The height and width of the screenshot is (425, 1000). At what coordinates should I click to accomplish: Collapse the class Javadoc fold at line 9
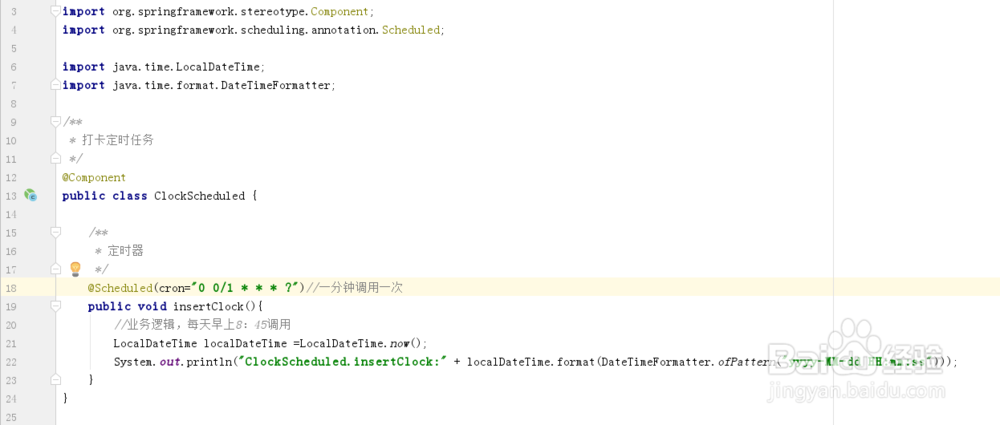56,121
